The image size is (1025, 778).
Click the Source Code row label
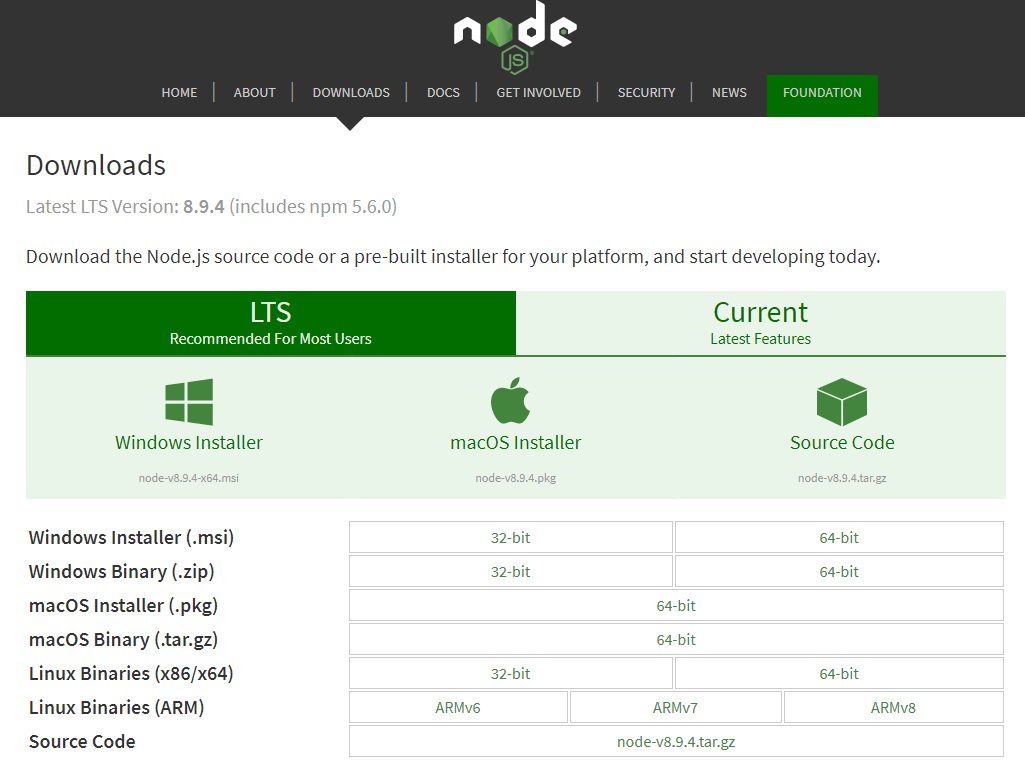point(82,741)
